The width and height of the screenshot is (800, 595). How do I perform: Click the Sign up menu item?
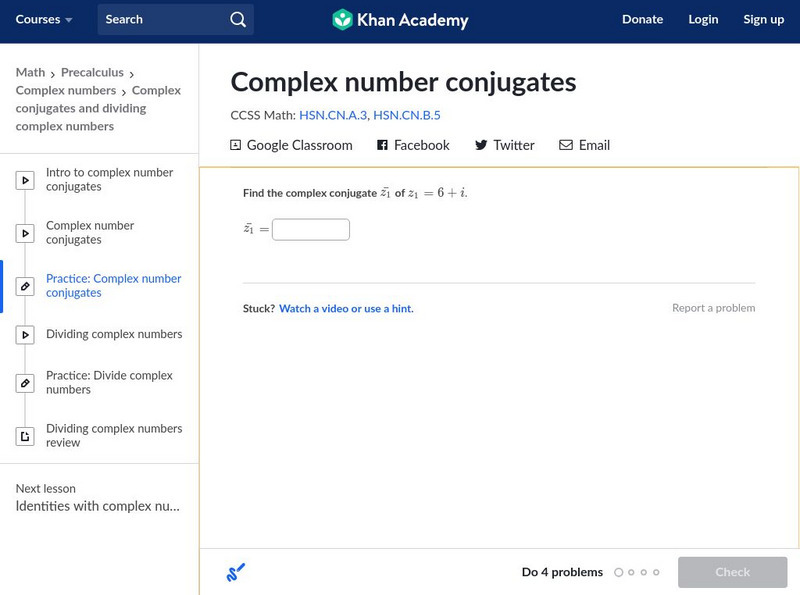(763, 20)
